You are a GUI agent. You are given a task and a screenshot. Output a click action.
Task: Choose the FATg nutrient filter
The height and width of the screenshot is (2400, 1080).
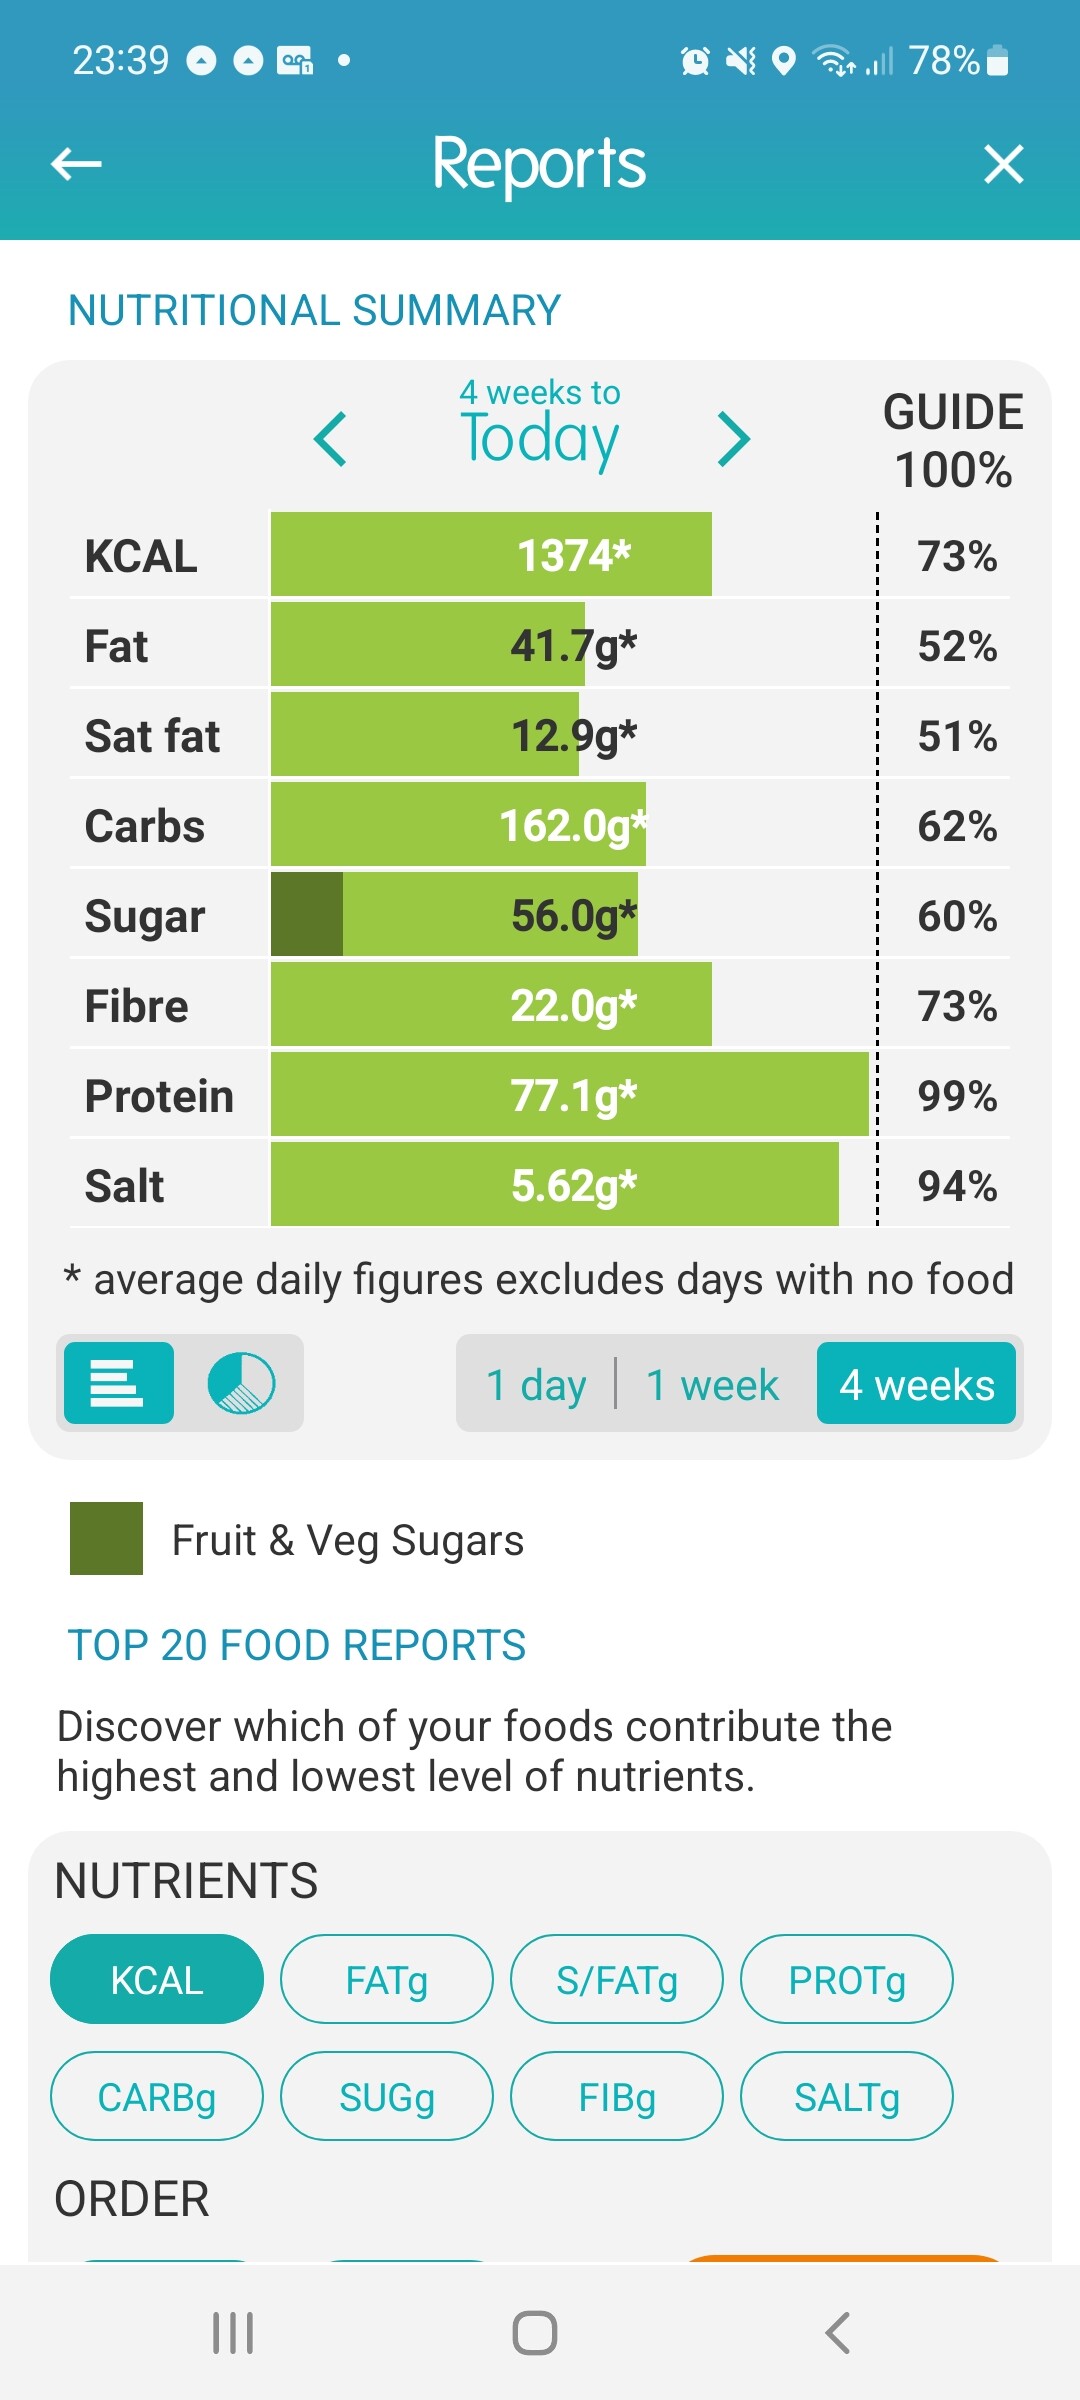pos(387,1980)
